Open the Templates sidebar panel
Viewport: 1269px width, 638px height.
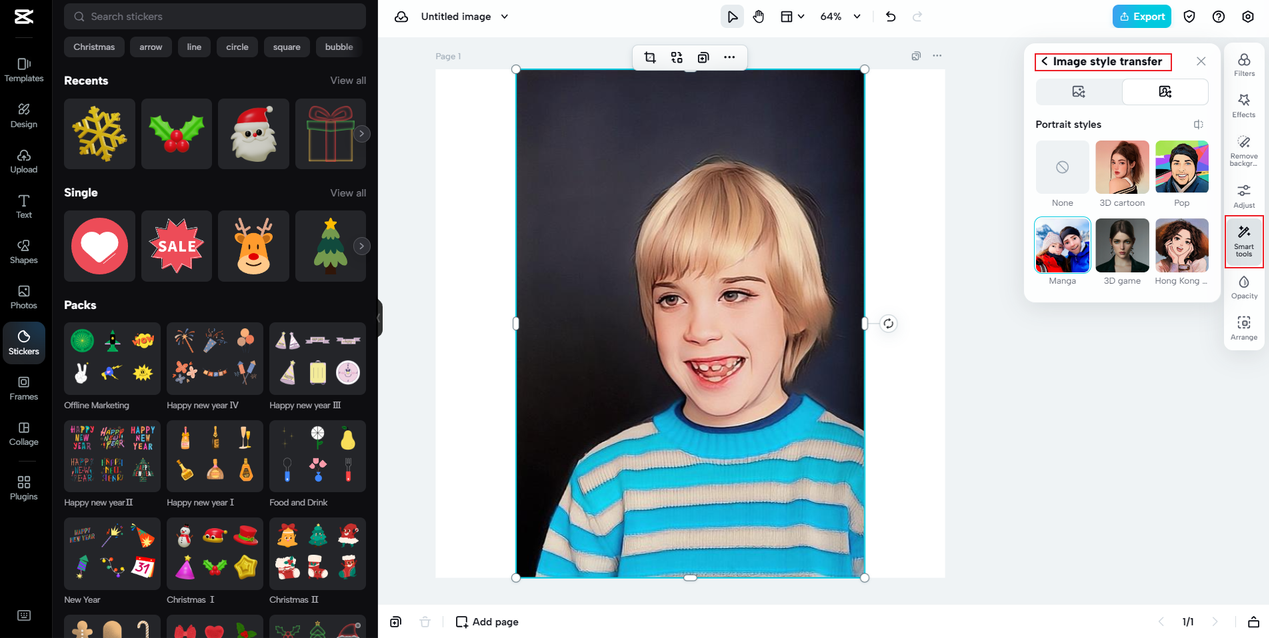coord(24,69)
